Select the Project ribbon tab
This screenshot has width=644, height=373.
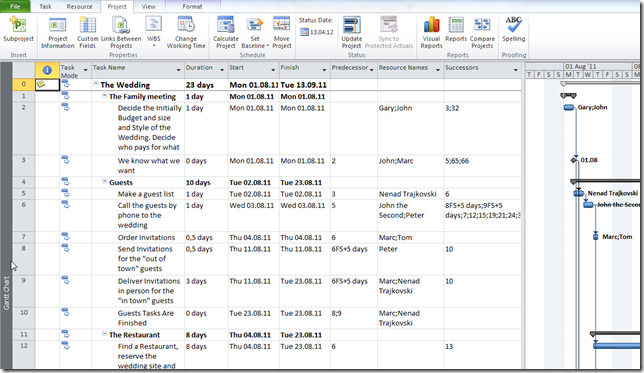click(x=117, y=7)
